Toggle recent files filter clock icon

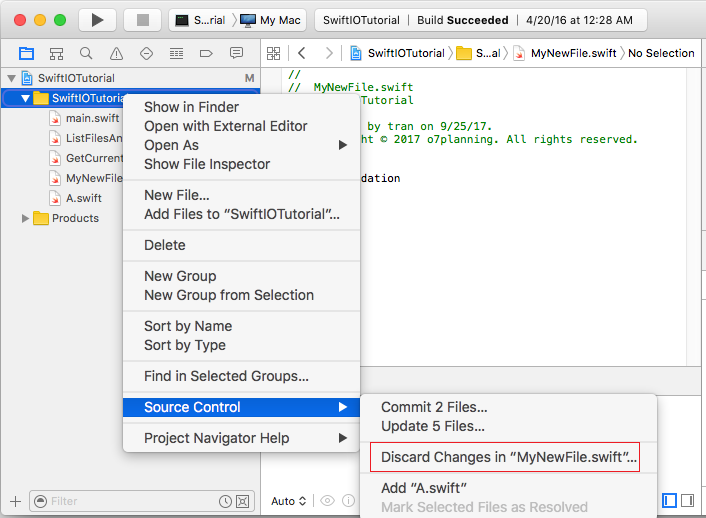coord(225,501)
